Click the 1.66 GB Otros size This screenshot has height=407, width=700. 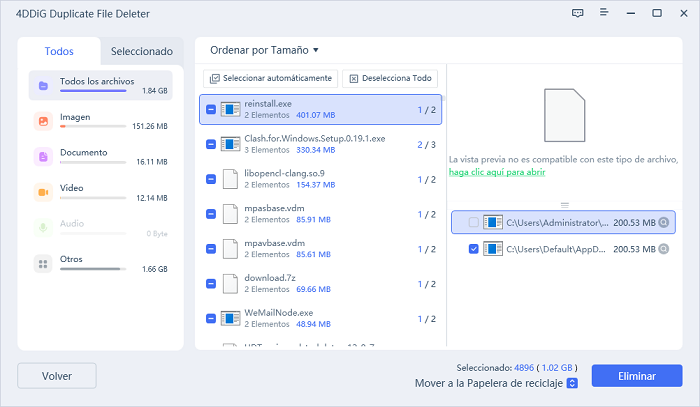point(155,269)
